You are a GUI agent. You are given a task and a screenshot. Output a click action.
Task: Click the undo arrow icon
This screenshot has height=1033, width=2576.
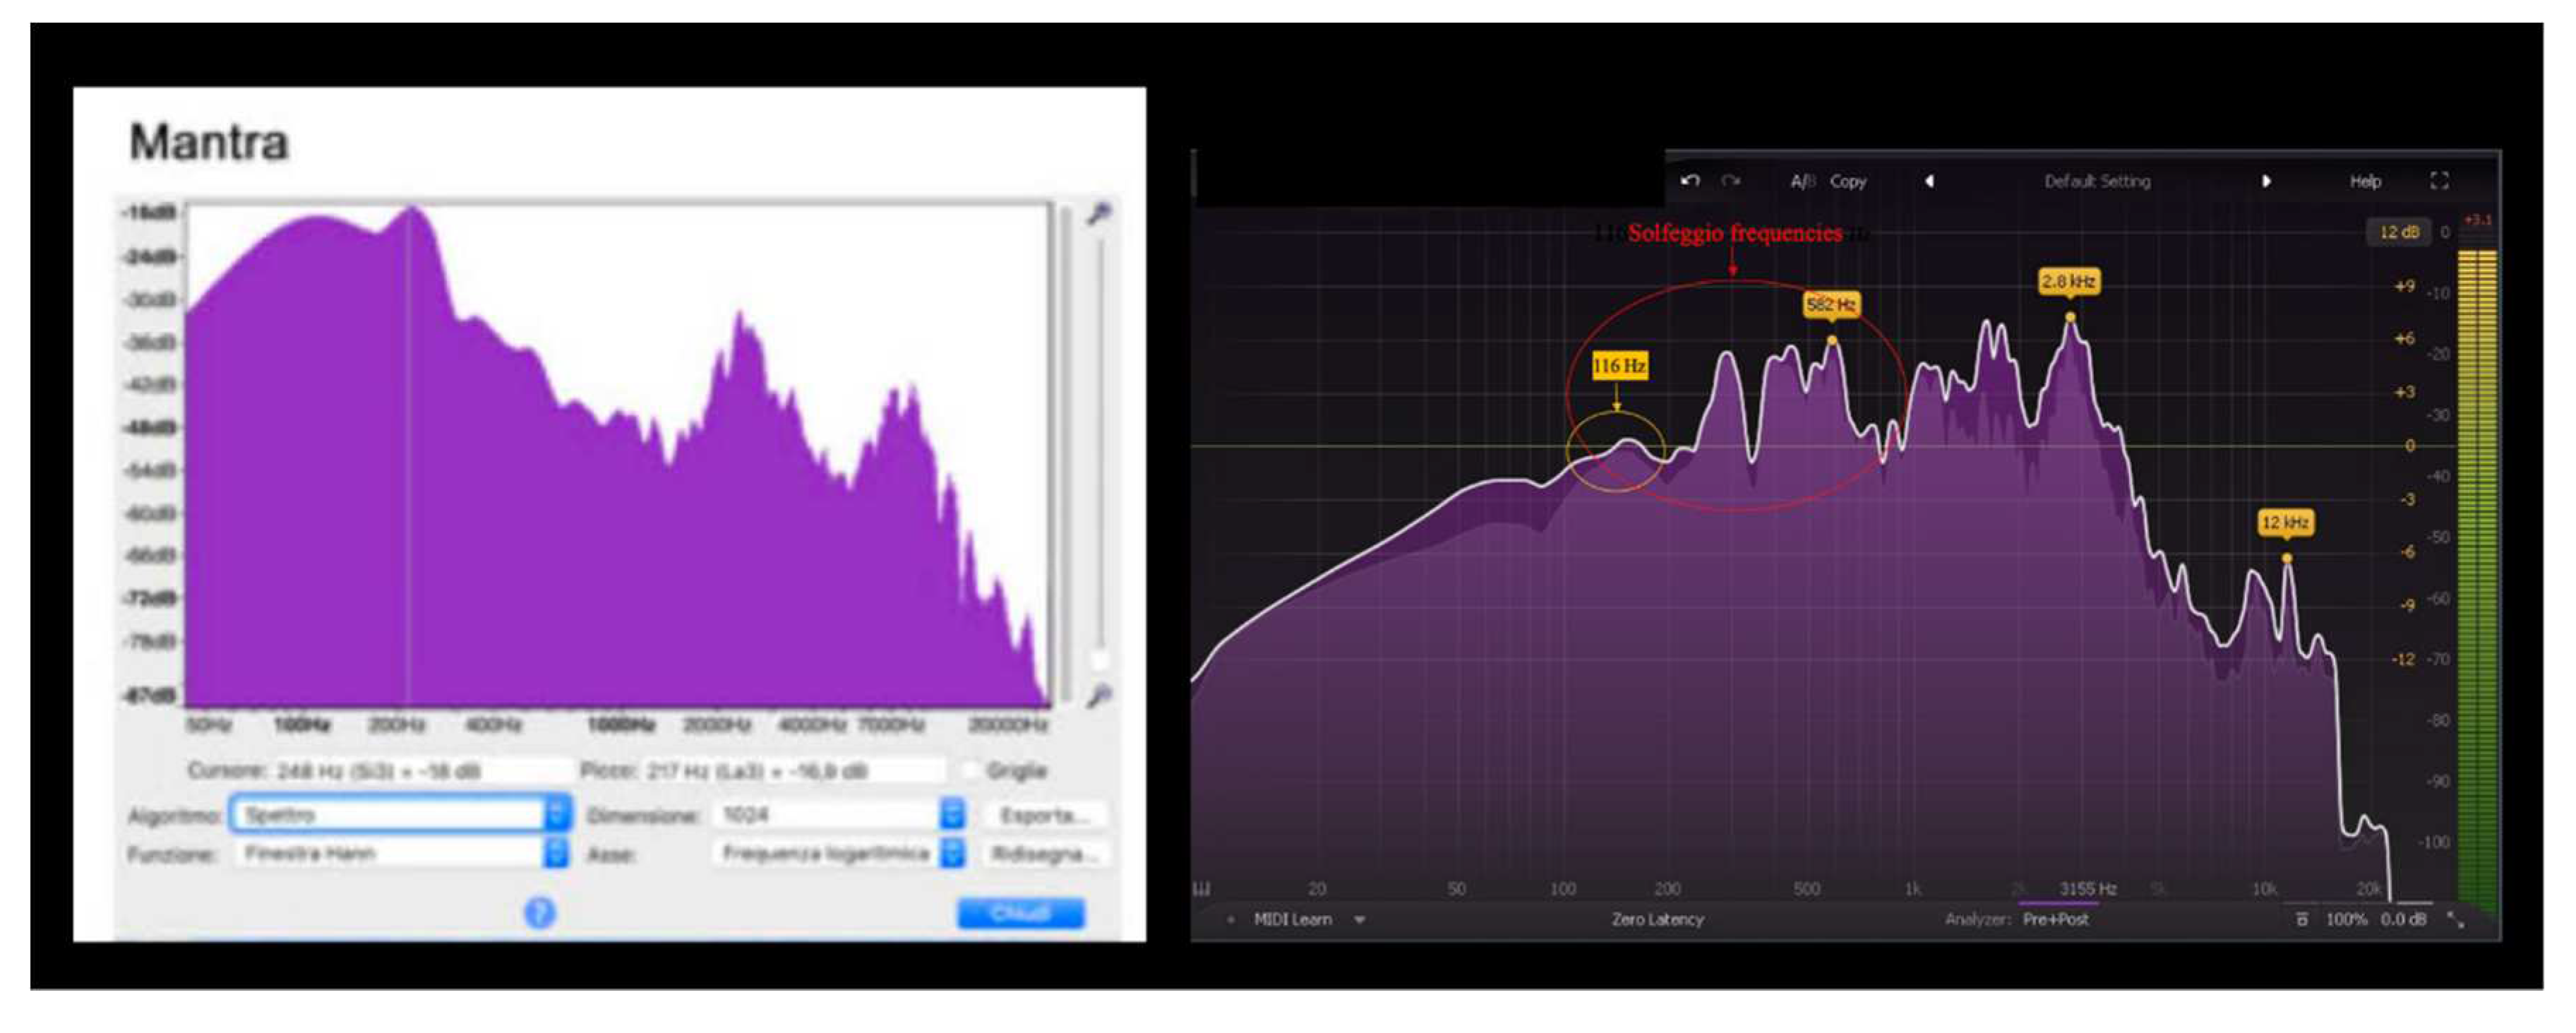[x=1691, y=181]
